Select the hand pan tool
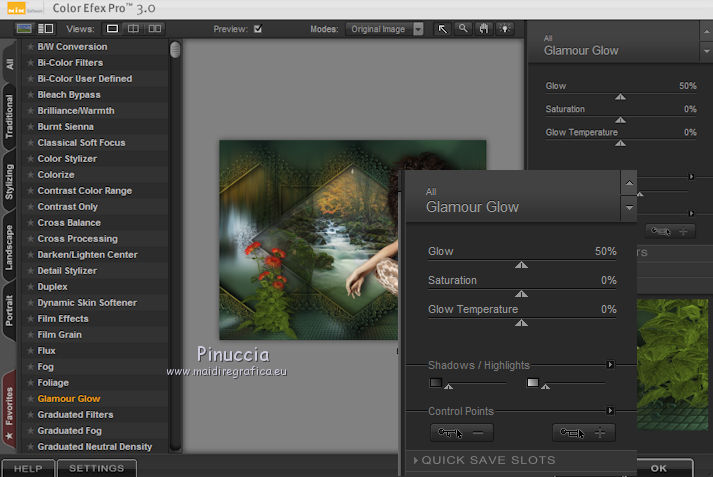This screenshot has width=713, height=477. coord(483,29)
